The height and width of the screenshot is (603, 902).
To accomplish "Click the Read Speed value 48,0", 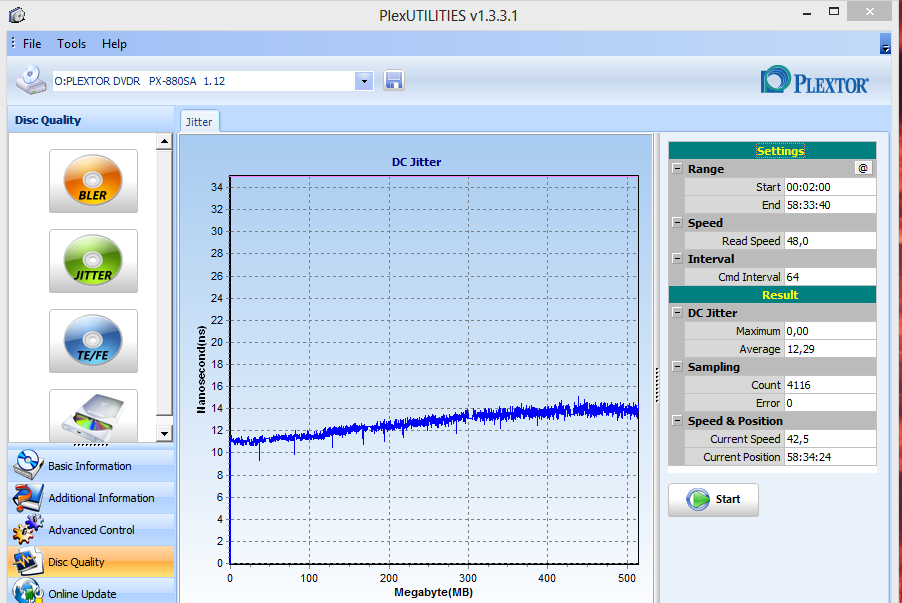I will [x=830, y=241].
